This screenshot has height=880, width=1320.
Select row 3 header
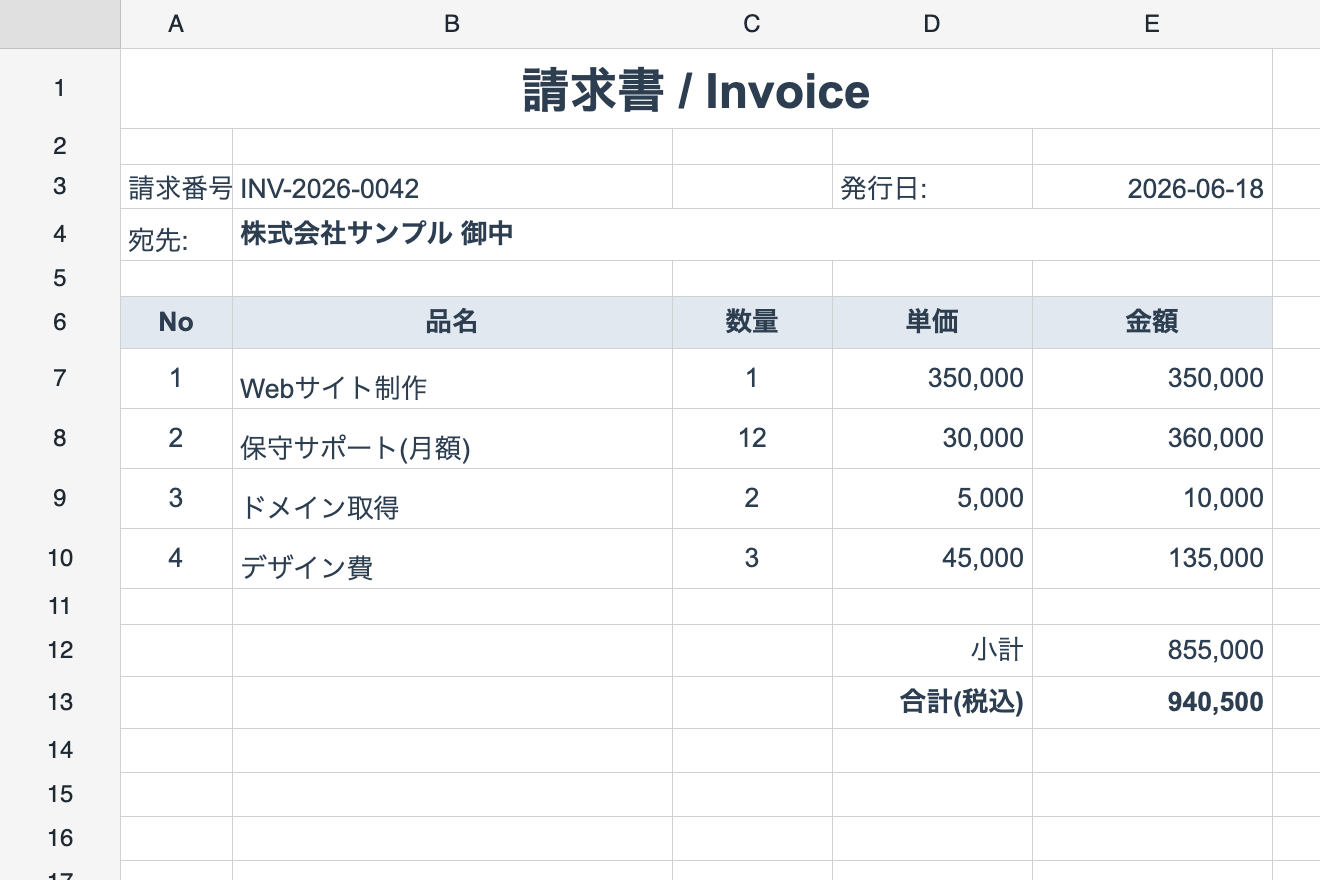pyautogui.click(x=60, y=186)
